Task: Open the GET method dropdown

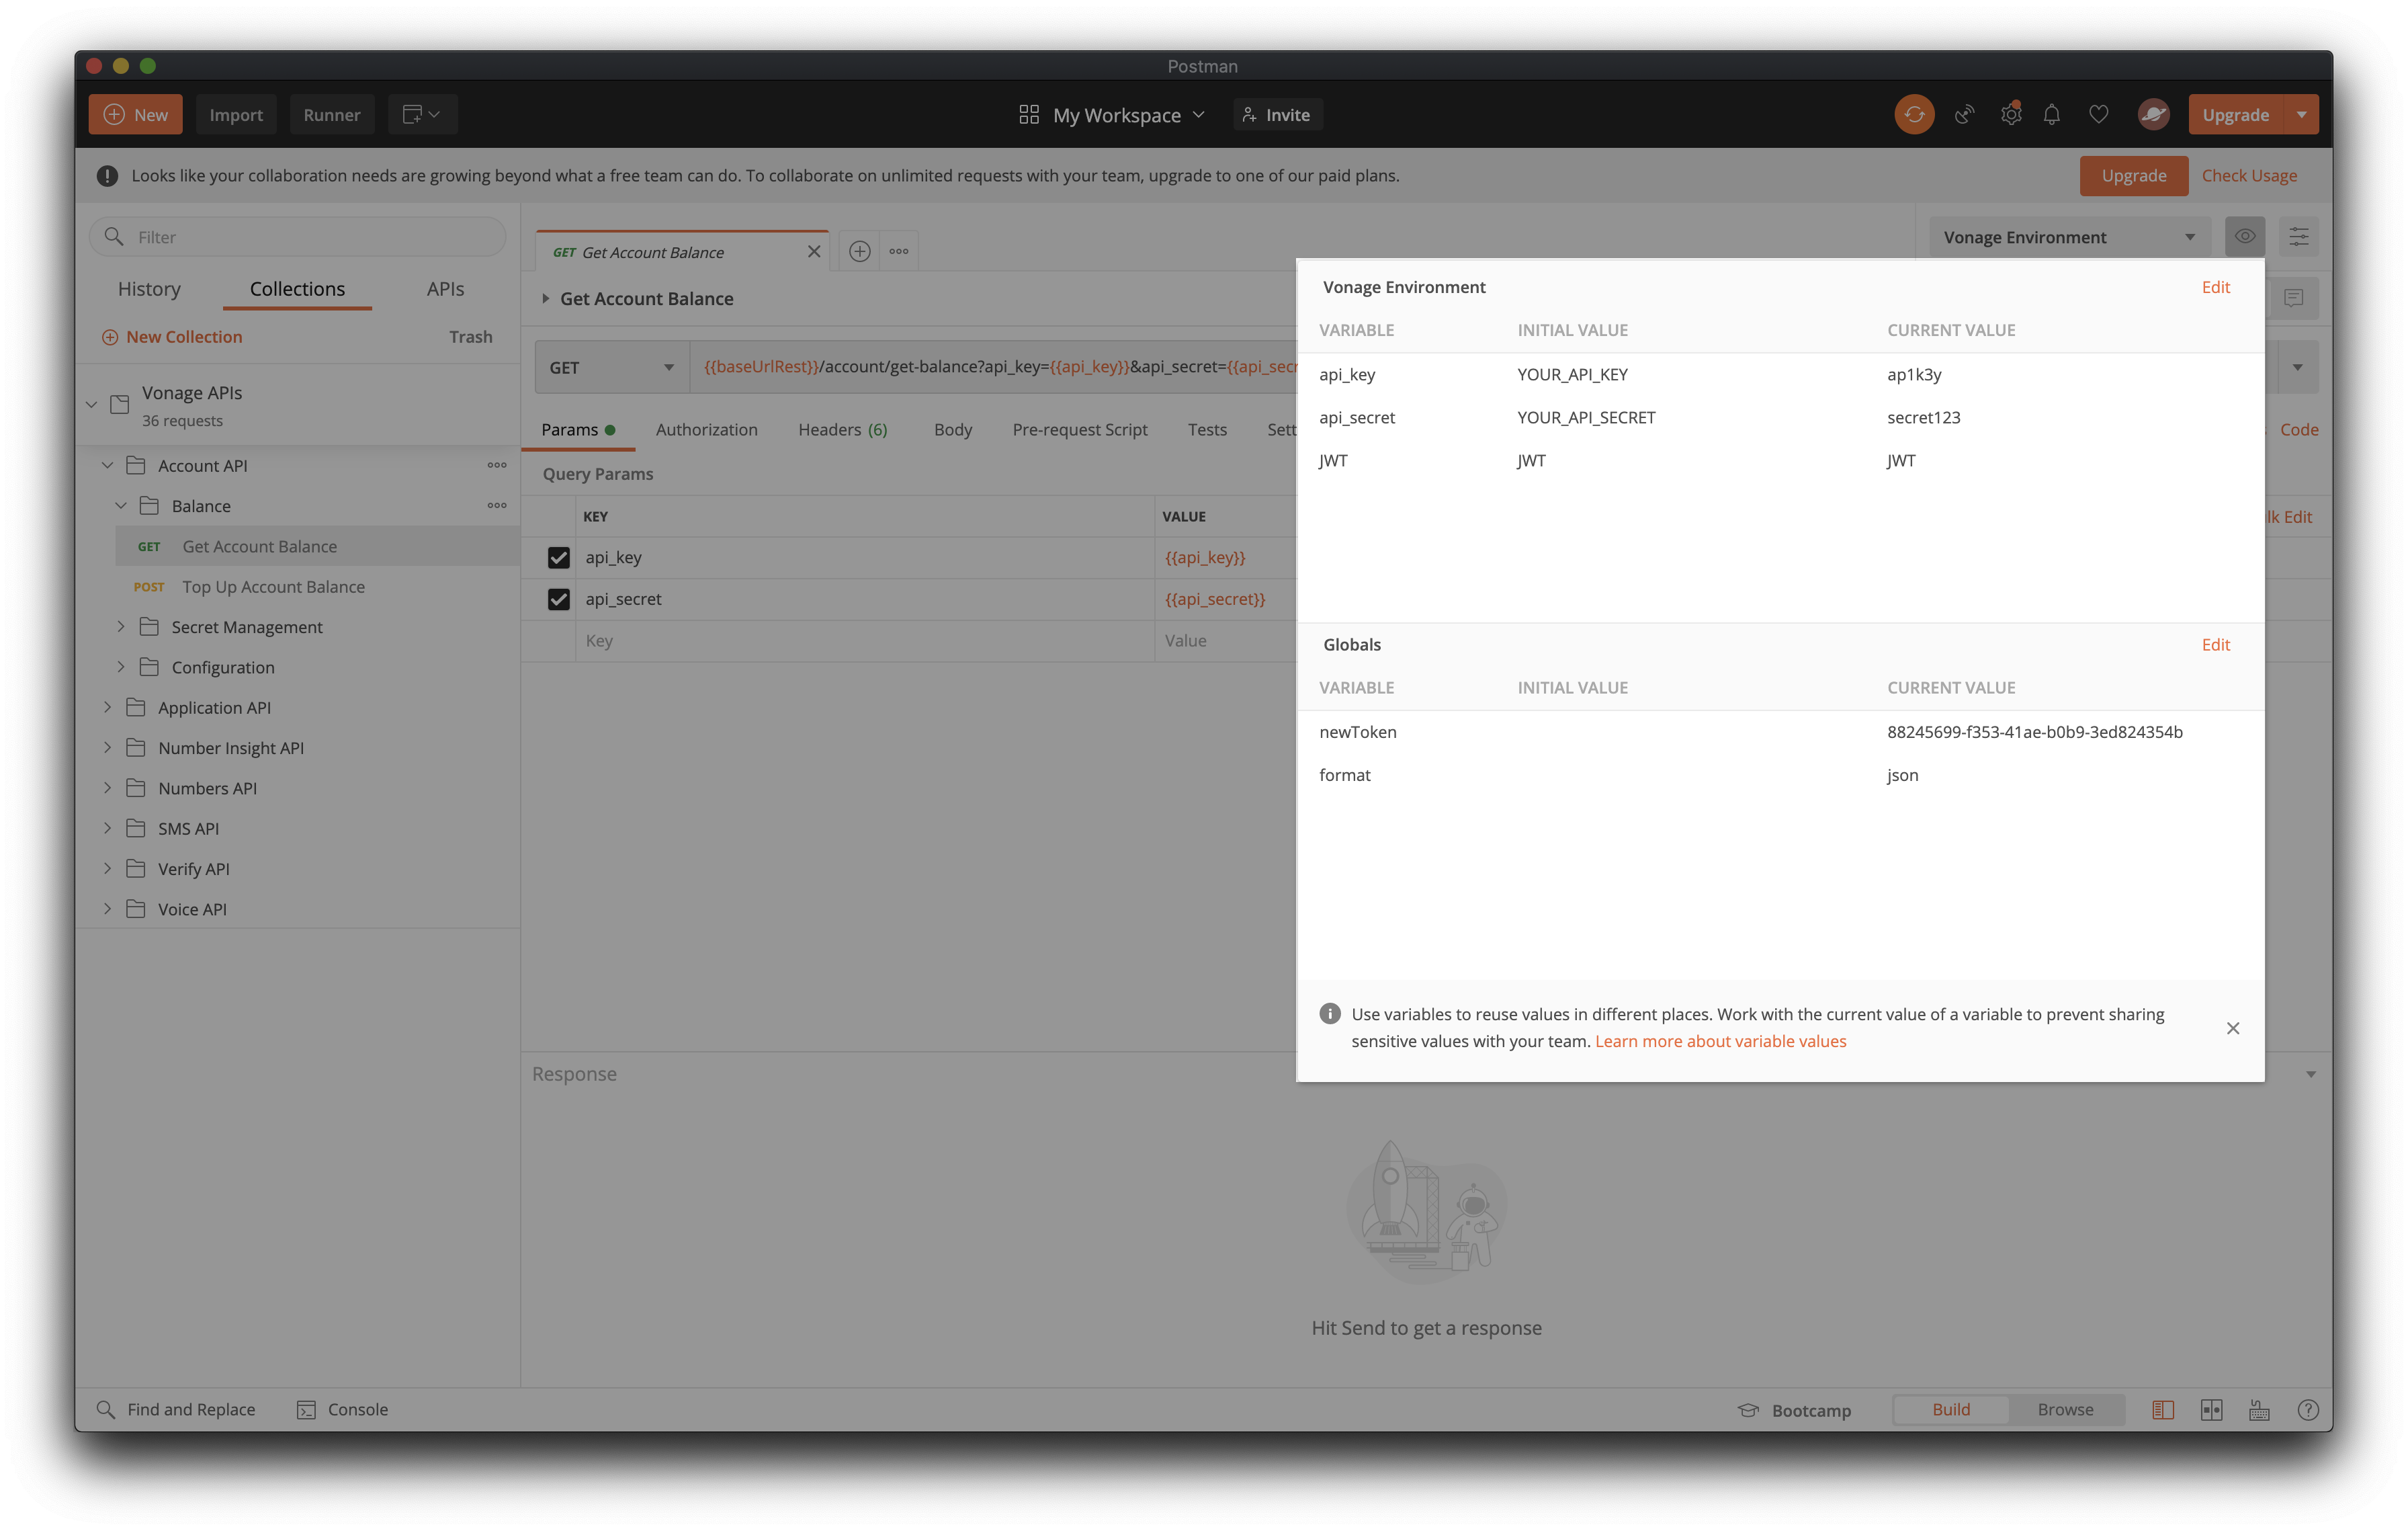Action: (x=611, y=367)
